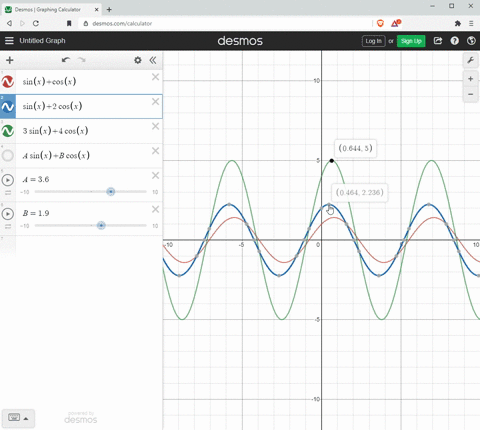
Task: Open graph settings wrench
Action: coord(470,60)
